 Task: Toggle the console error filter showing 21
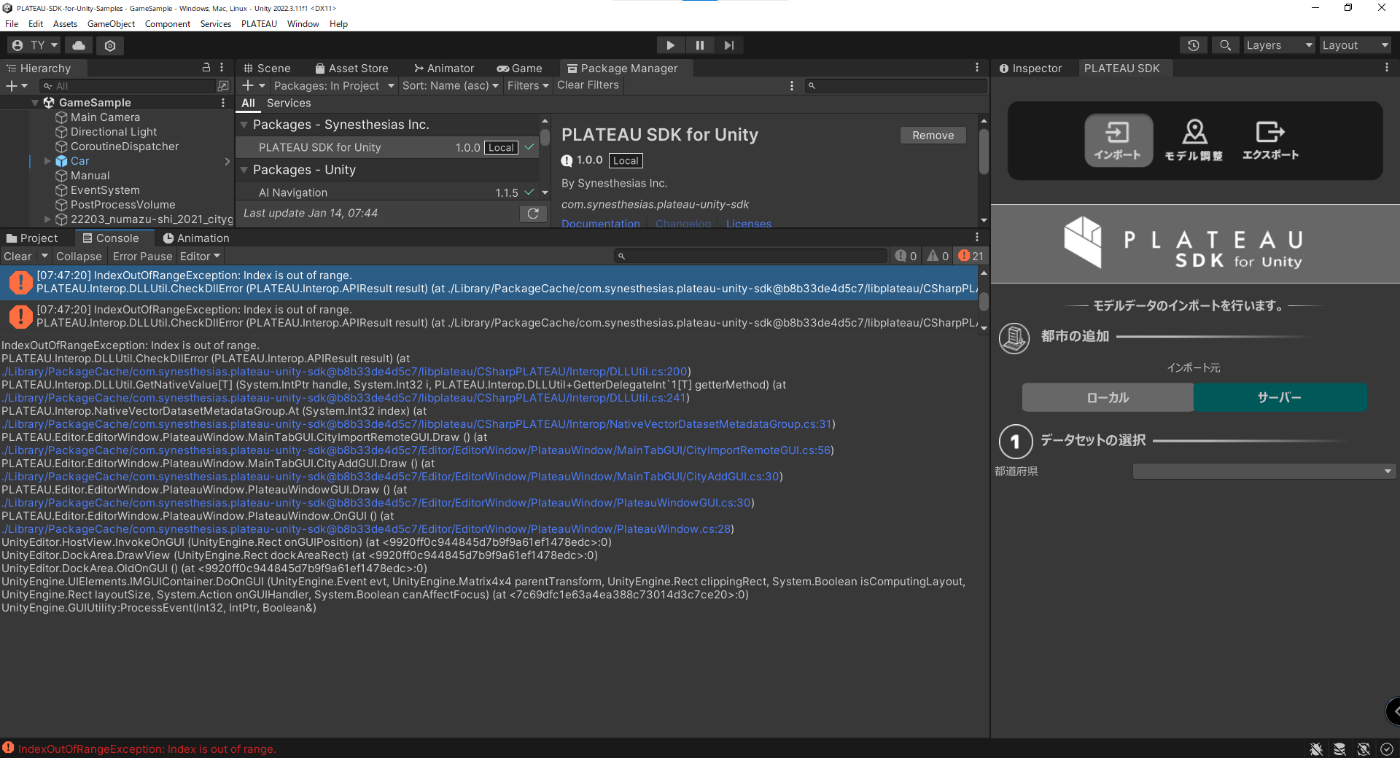point(971,256)
